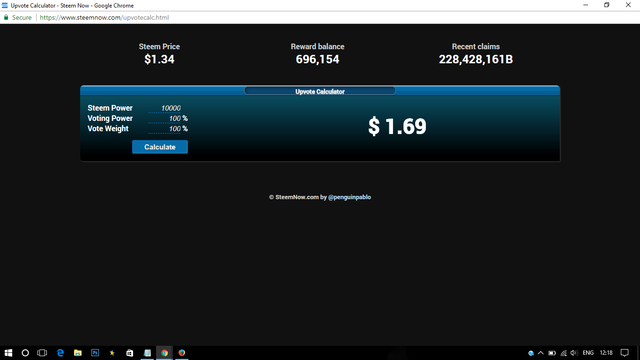Open File Explorer from taskbar

coord(78,353)
